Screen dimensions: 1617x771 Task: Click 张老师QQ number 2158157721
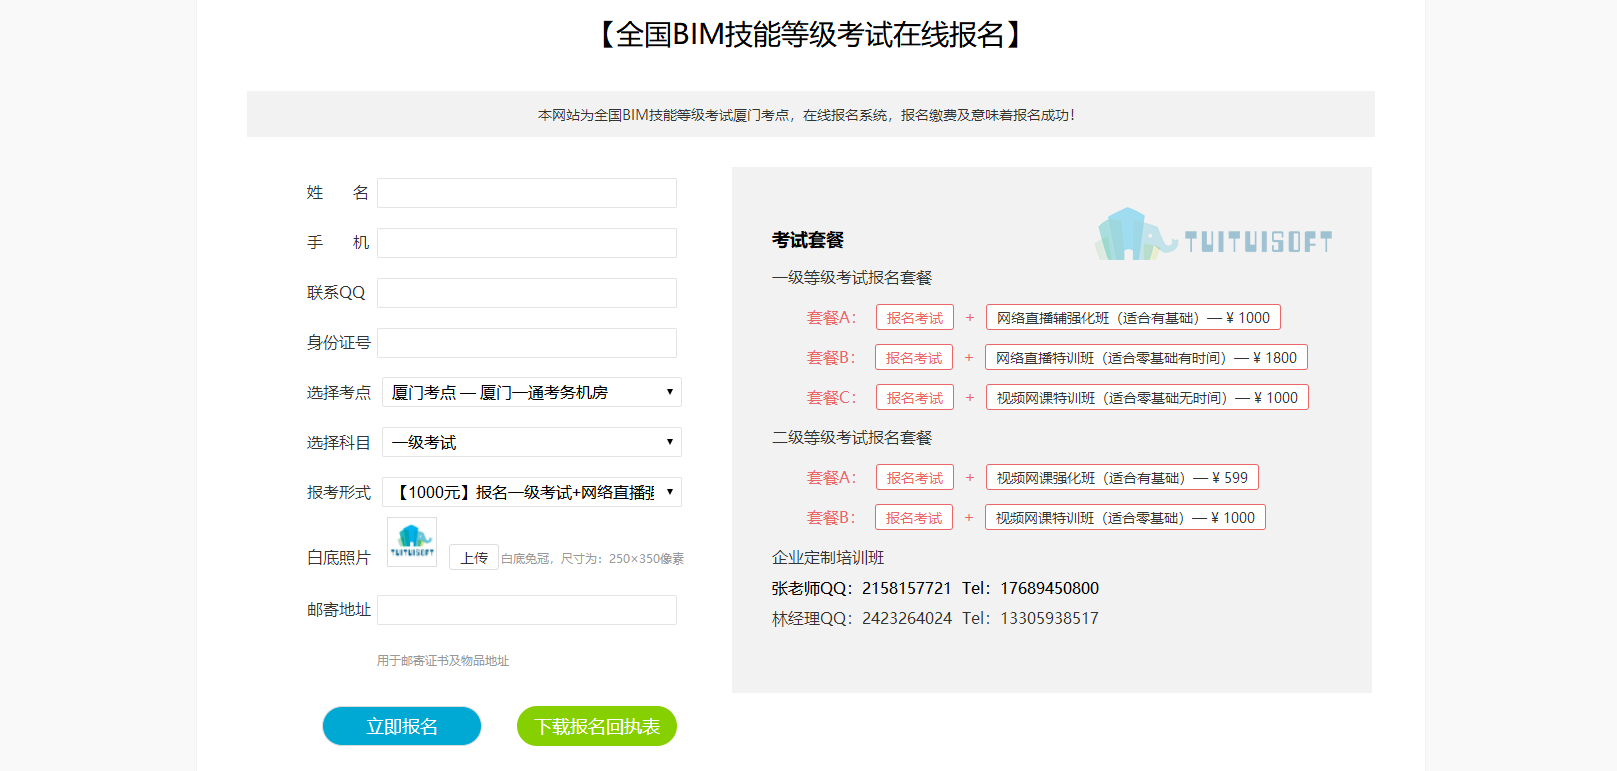click(907, 588)
